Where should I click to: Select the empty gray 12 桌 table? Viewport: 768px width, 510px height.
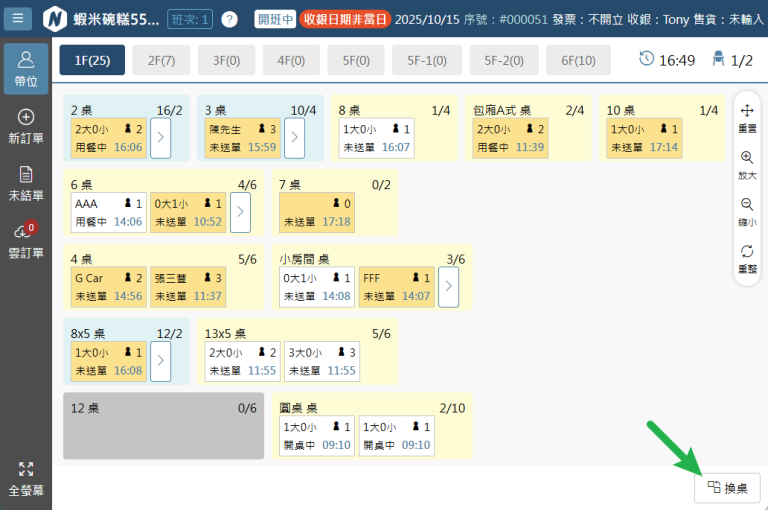click(x=164, y=425)
